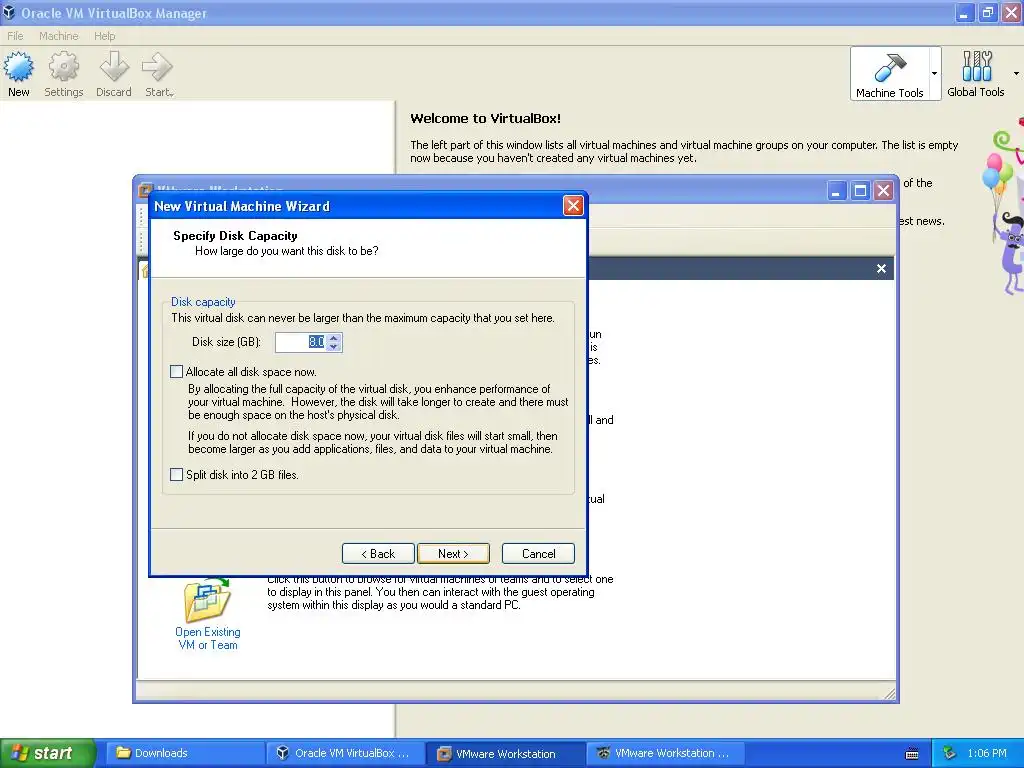The width and height of the screenshot is (1024, 768).
Task: Click the 1:06 PM clock
Action: click(987, 753)
